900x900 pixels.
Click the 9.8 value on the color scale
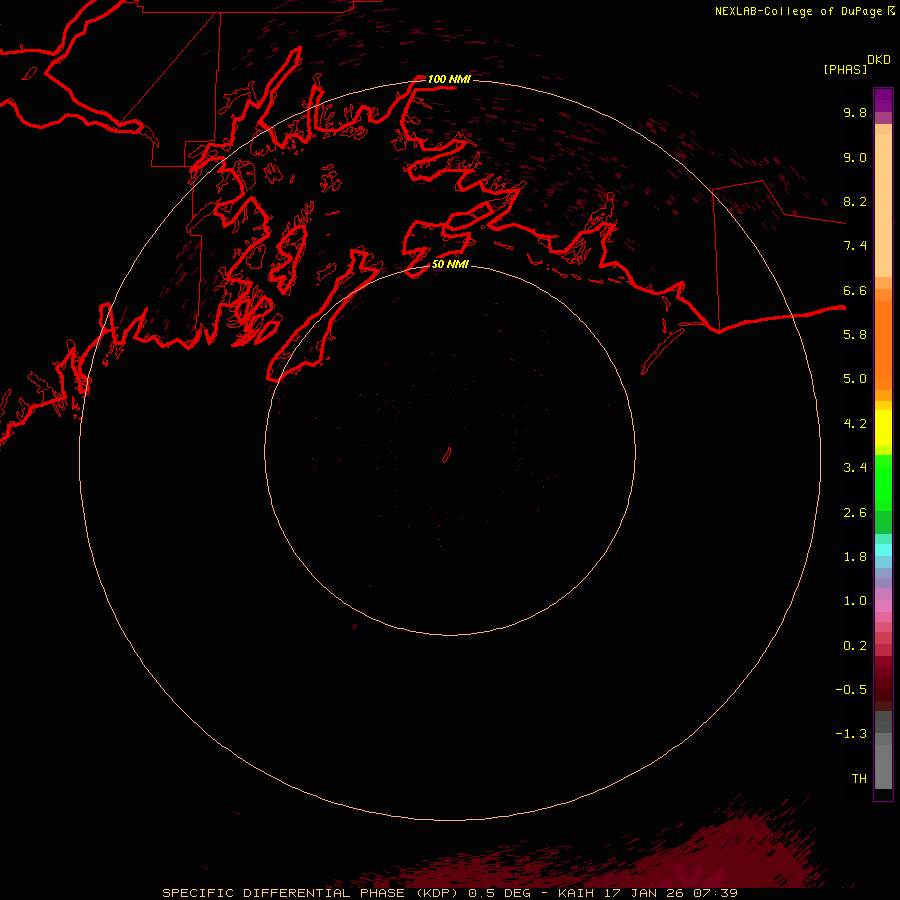tap(855, 112)
